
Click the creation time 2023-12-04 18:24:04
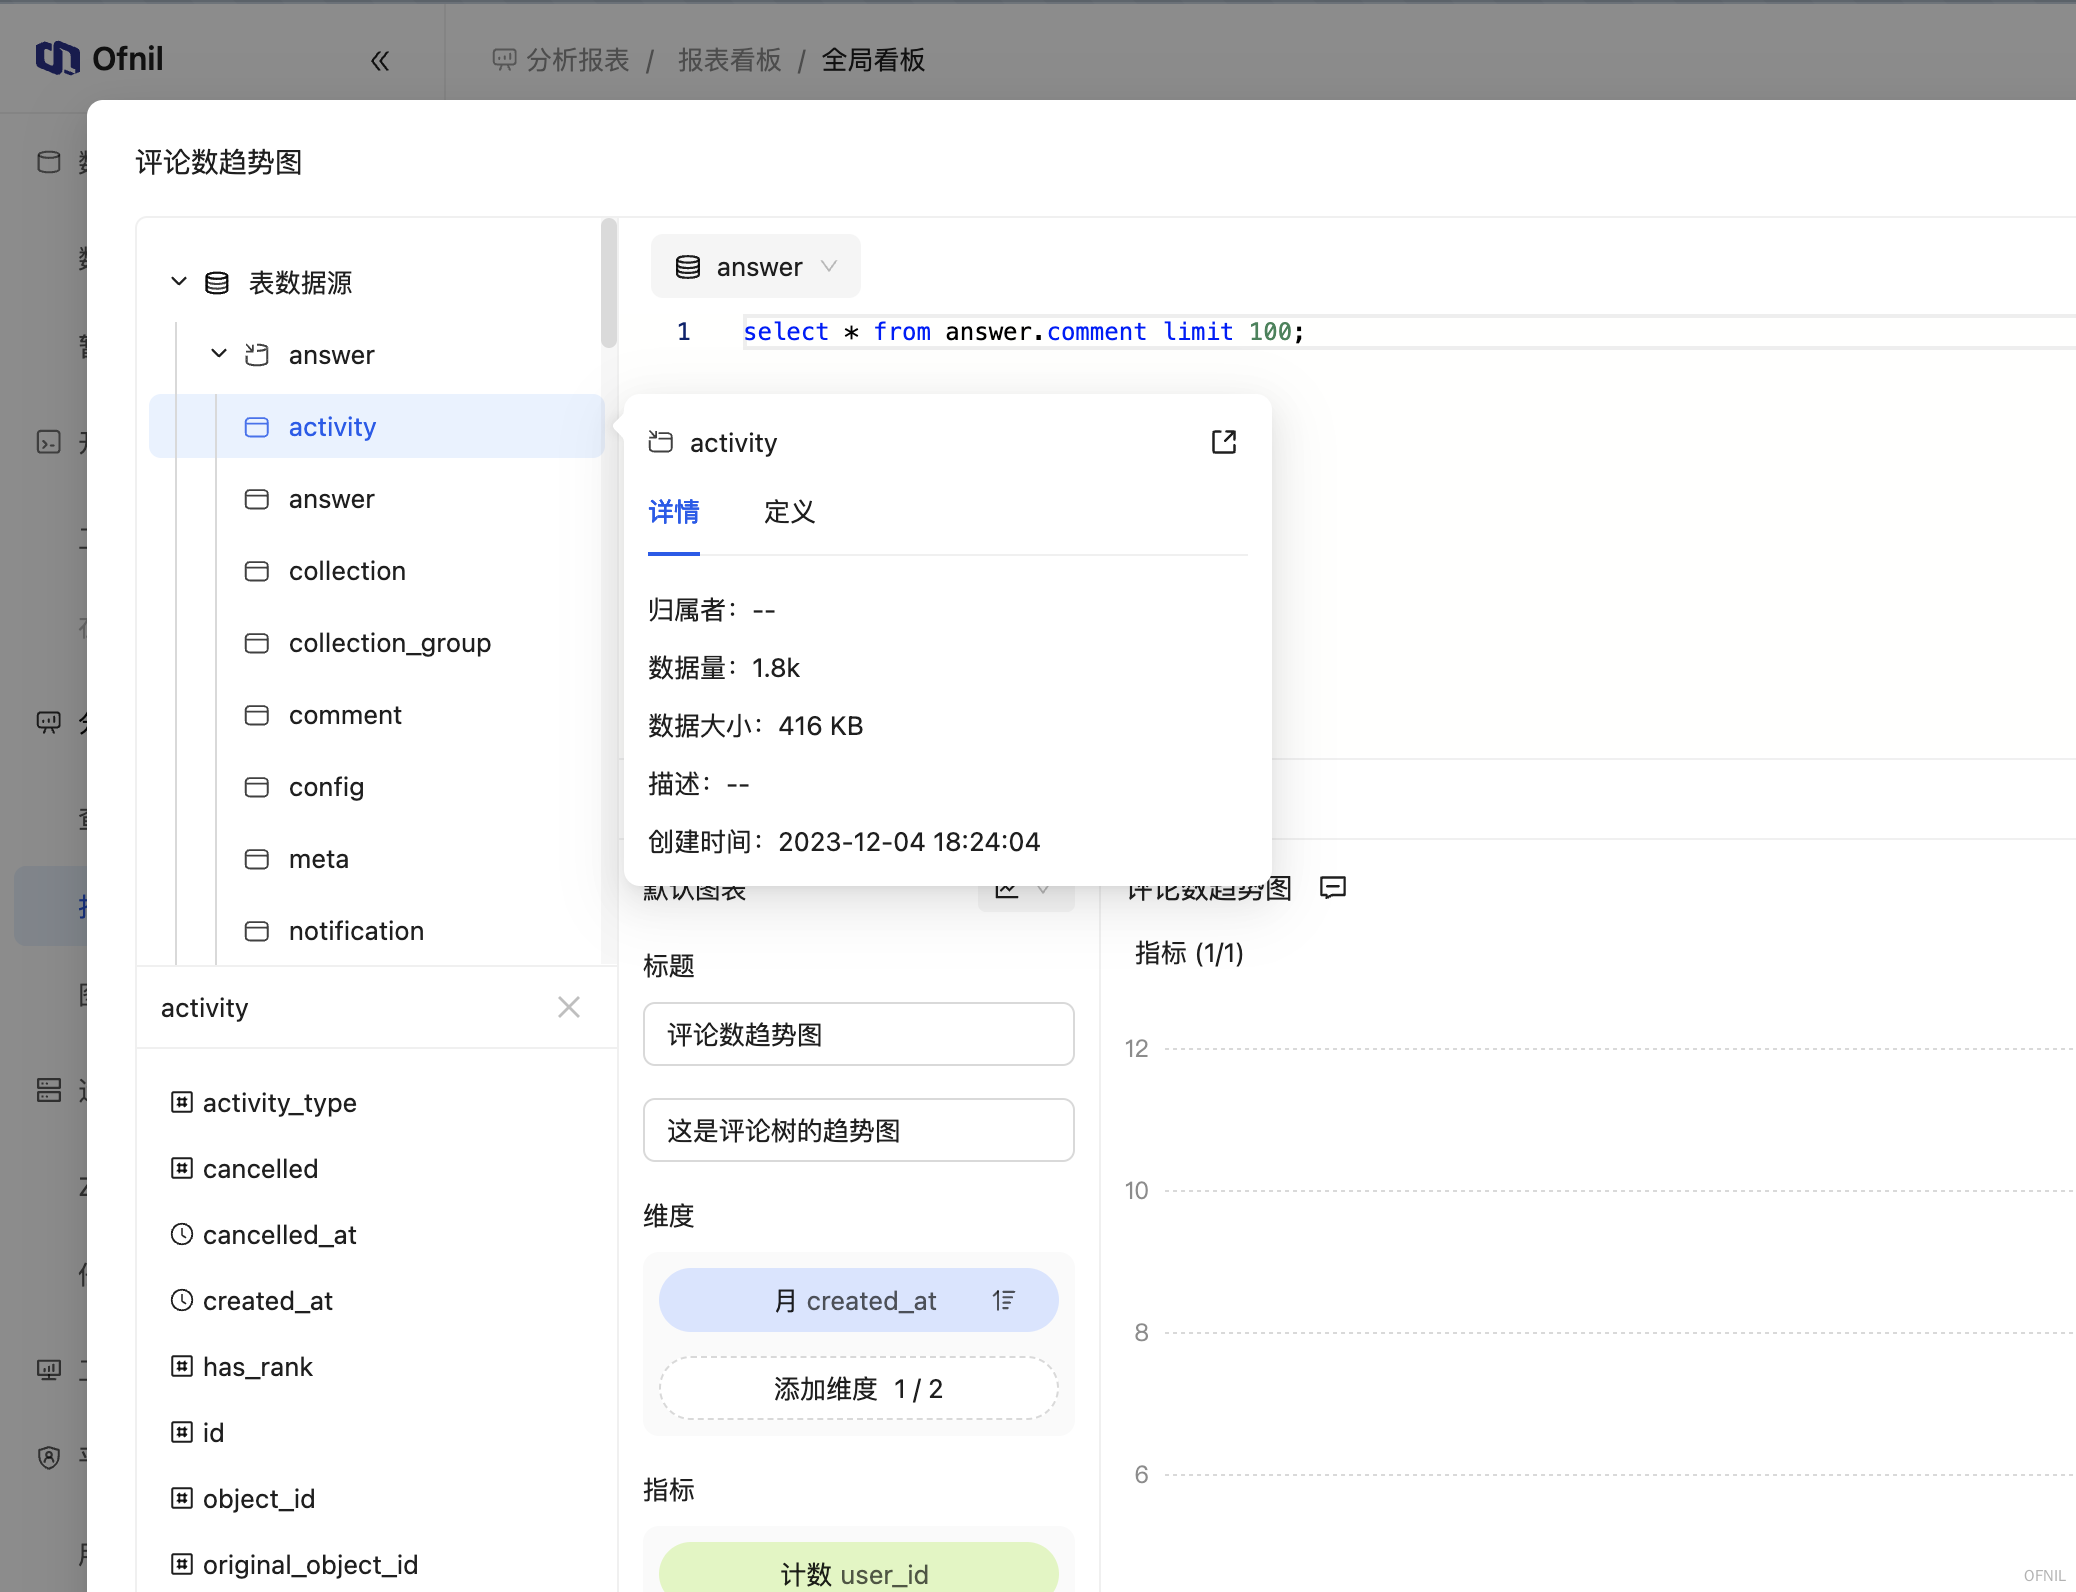click(909, 841)
